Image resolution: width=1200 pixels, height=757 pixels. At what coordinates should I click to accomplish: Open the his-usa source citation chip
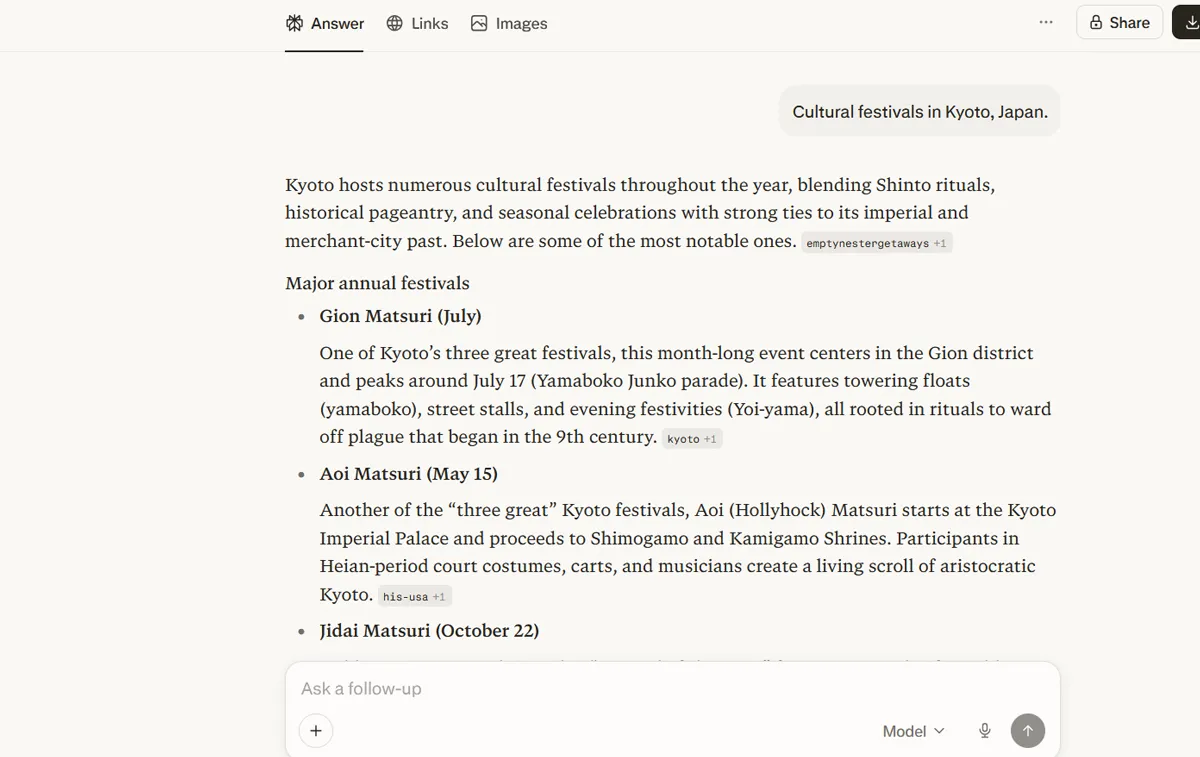click(415, 596)
